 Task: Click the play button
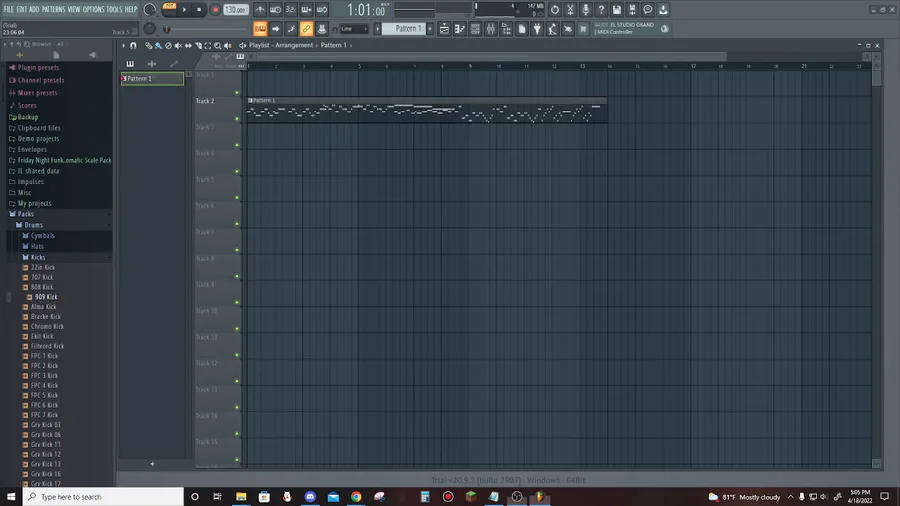point(184,10)
